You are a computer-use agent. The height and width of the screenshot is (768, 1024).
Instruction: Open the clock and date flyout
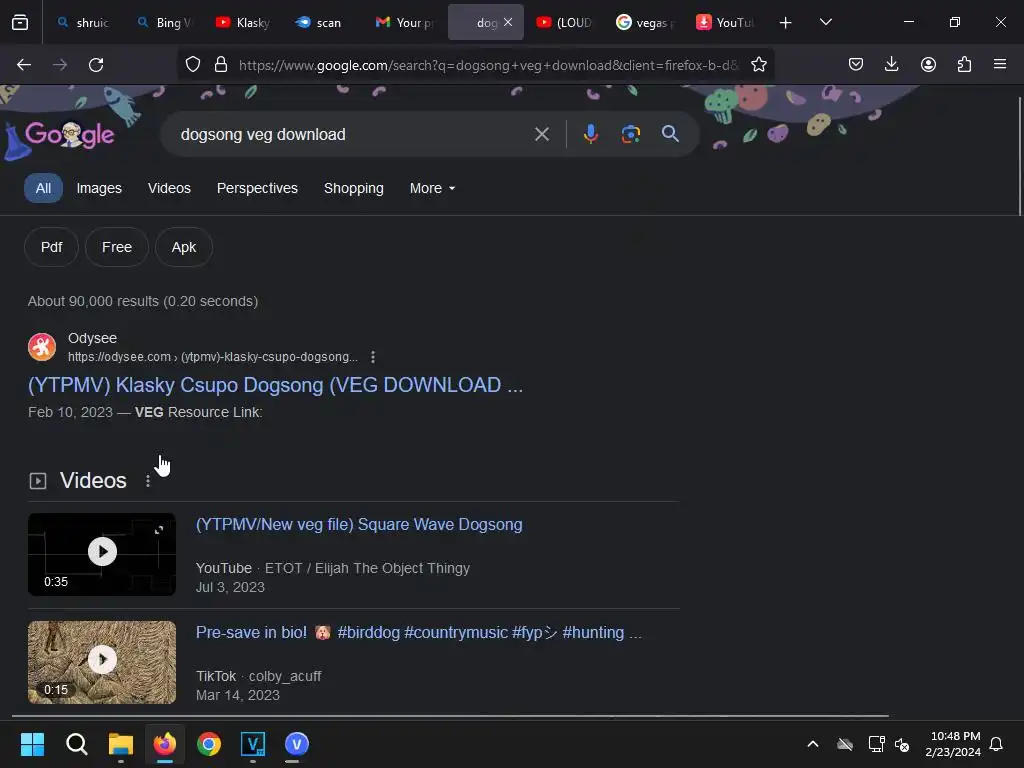[x=953, y=744]
